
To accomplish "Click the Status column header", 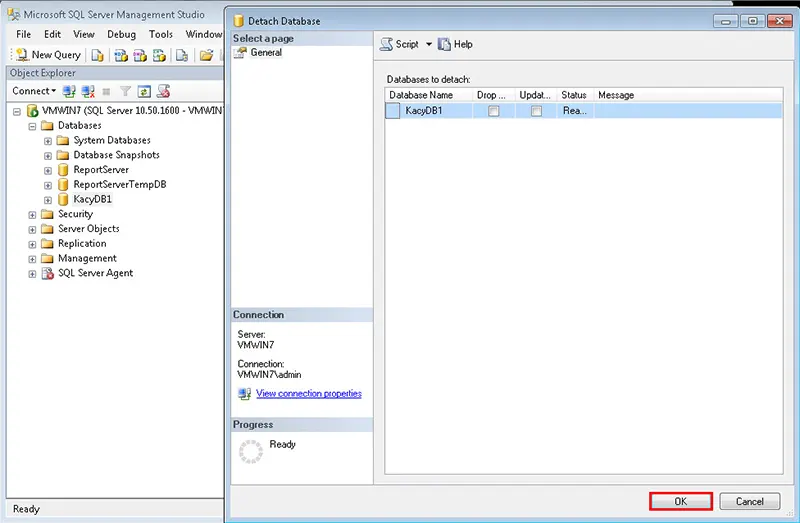I will point(574,95).
